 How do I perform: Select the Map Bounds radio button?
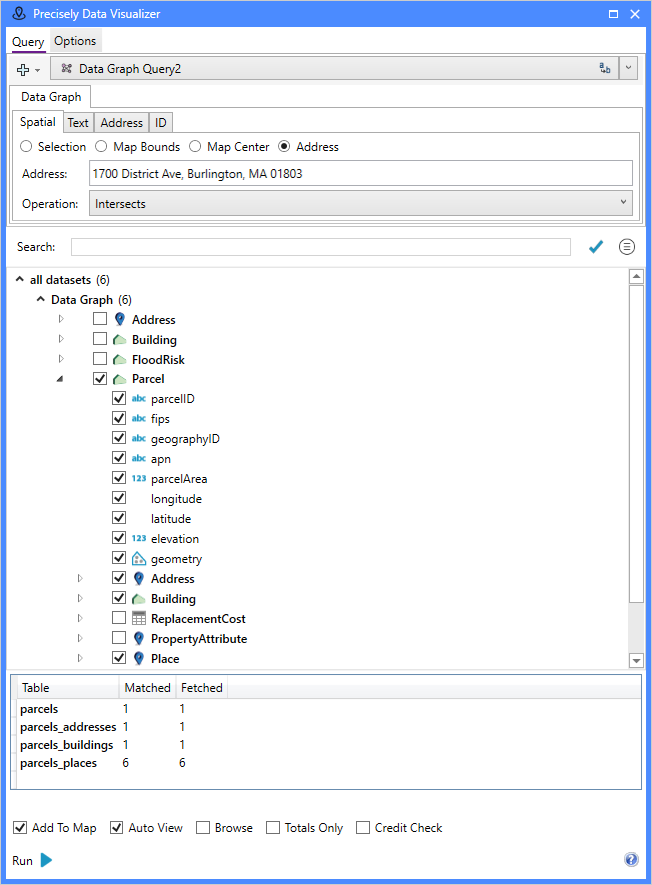(101, 146)
